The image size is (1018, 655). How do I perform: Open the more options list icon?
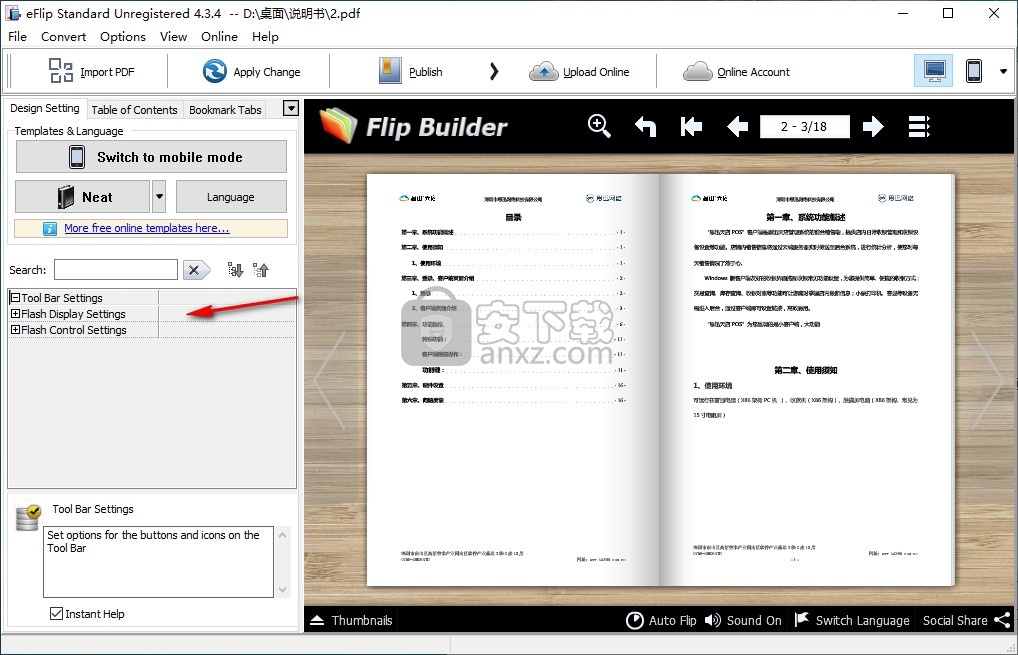pos(919,127)
